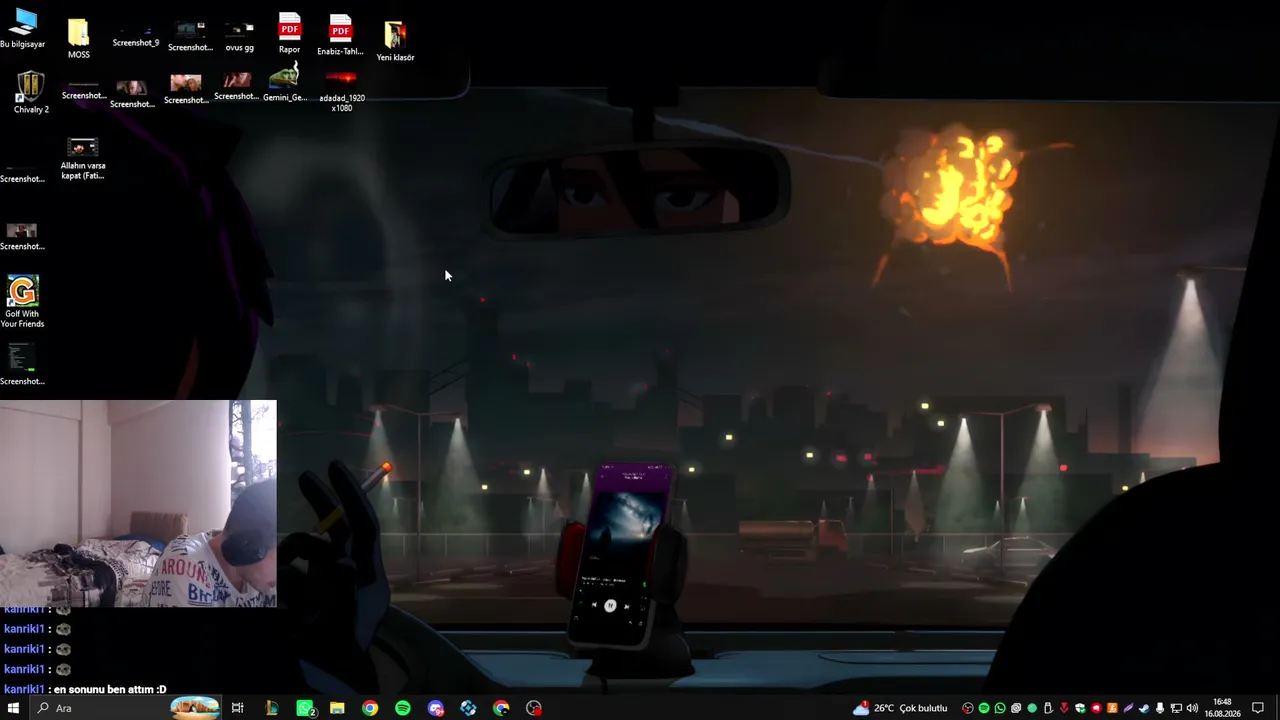Click the USB safely remove hardware tray icon
Image resolution: width=1280 pixels, height=720 pixels.
pyautogui.click(x=1048, y=708)
